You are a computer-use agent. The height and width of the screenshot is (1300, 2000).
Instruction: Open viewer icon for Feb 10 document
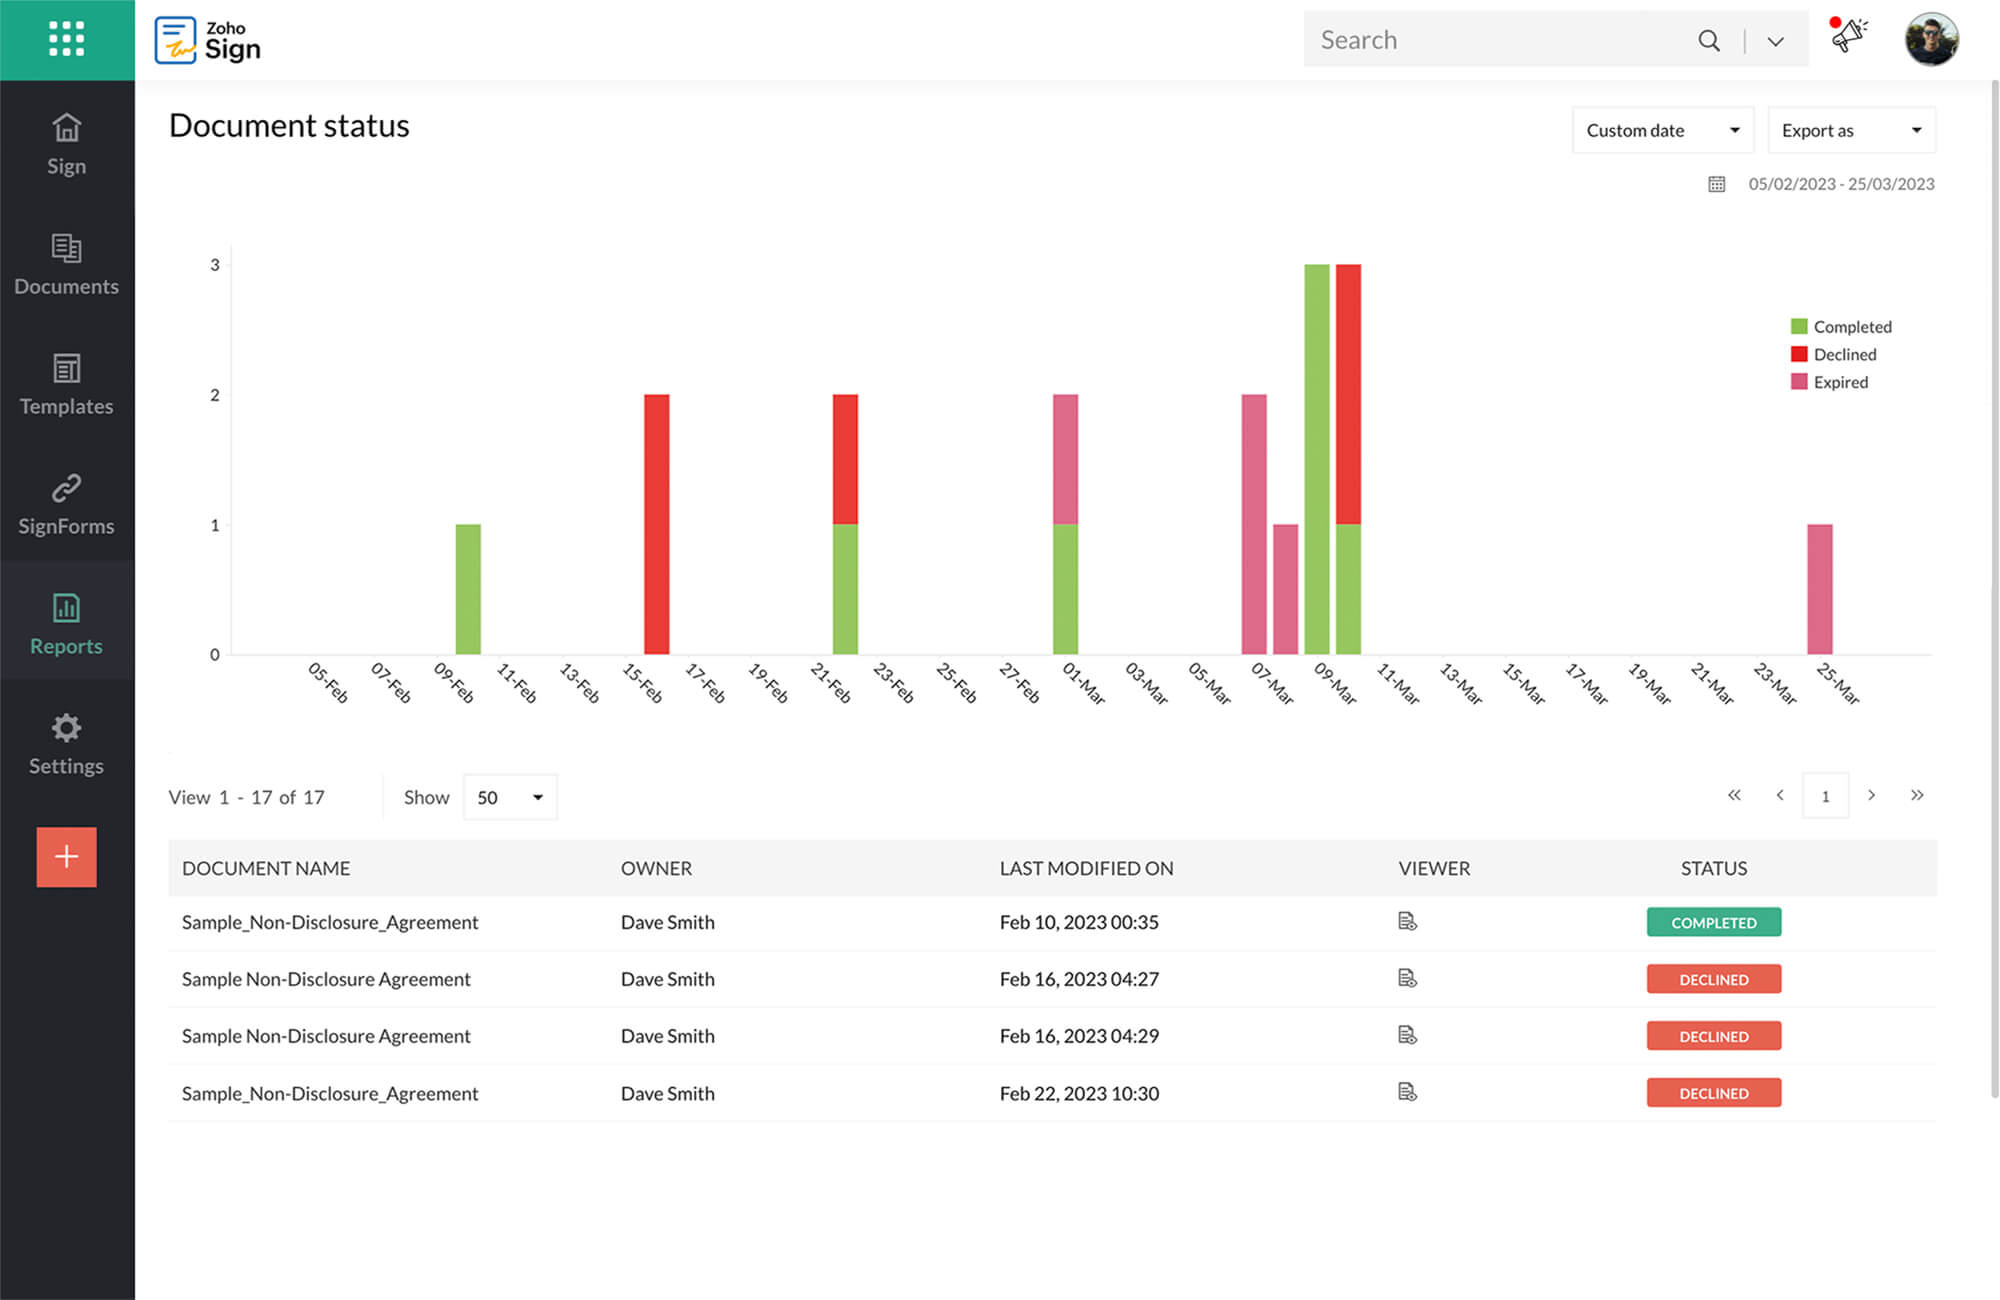[x=1407, y=921]
